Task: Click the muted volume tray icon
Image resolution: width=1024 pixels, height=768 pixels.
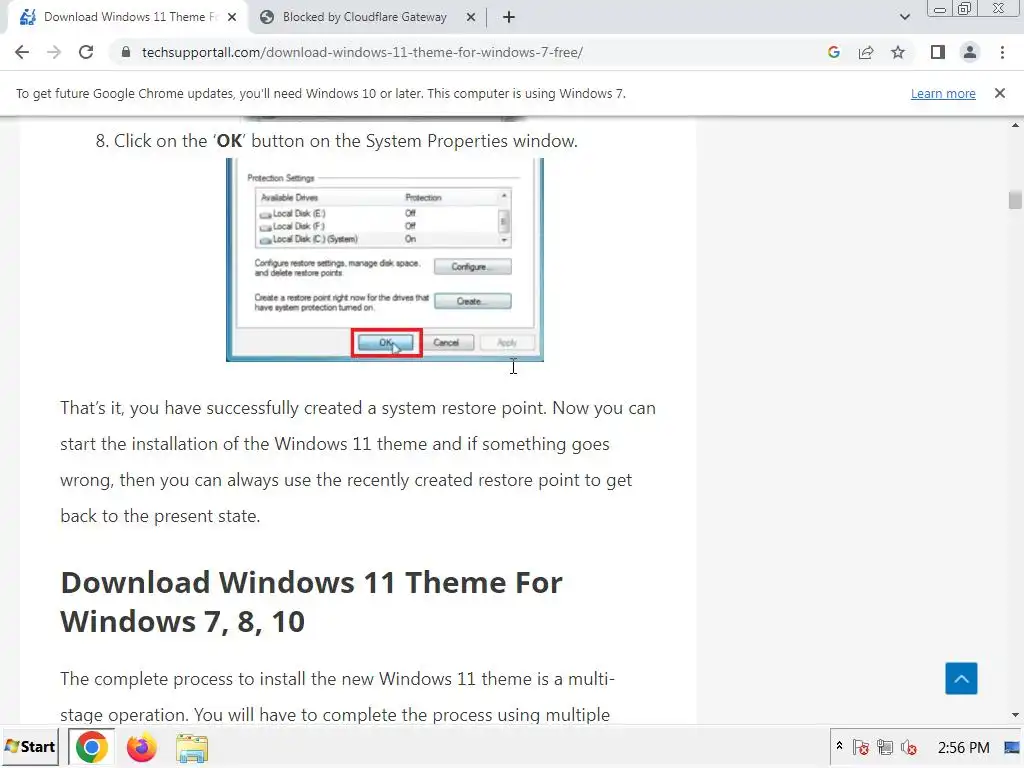Action: click(x=908, y=747)
